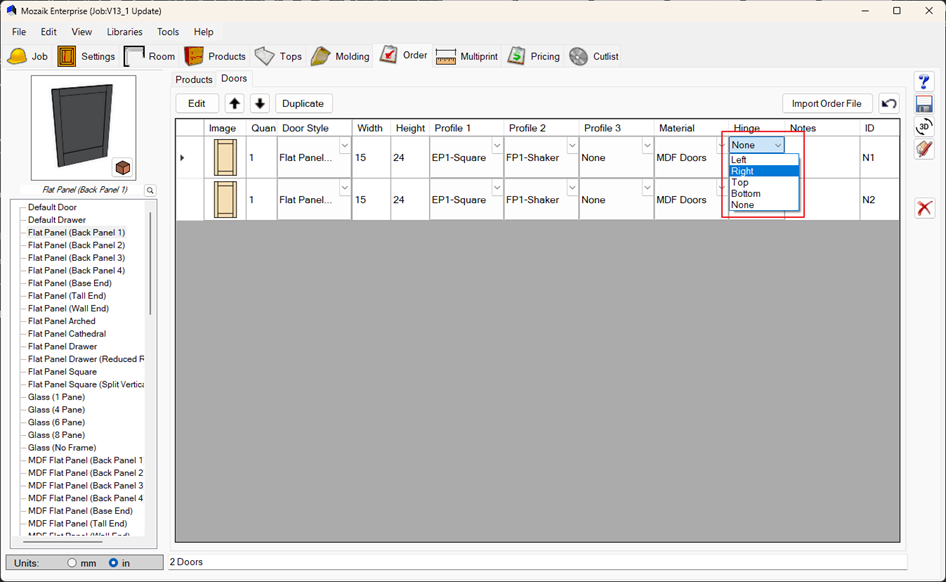The image size is (946, 582).
Task: Move the door down with the down arrow
Action: [259, 104]
